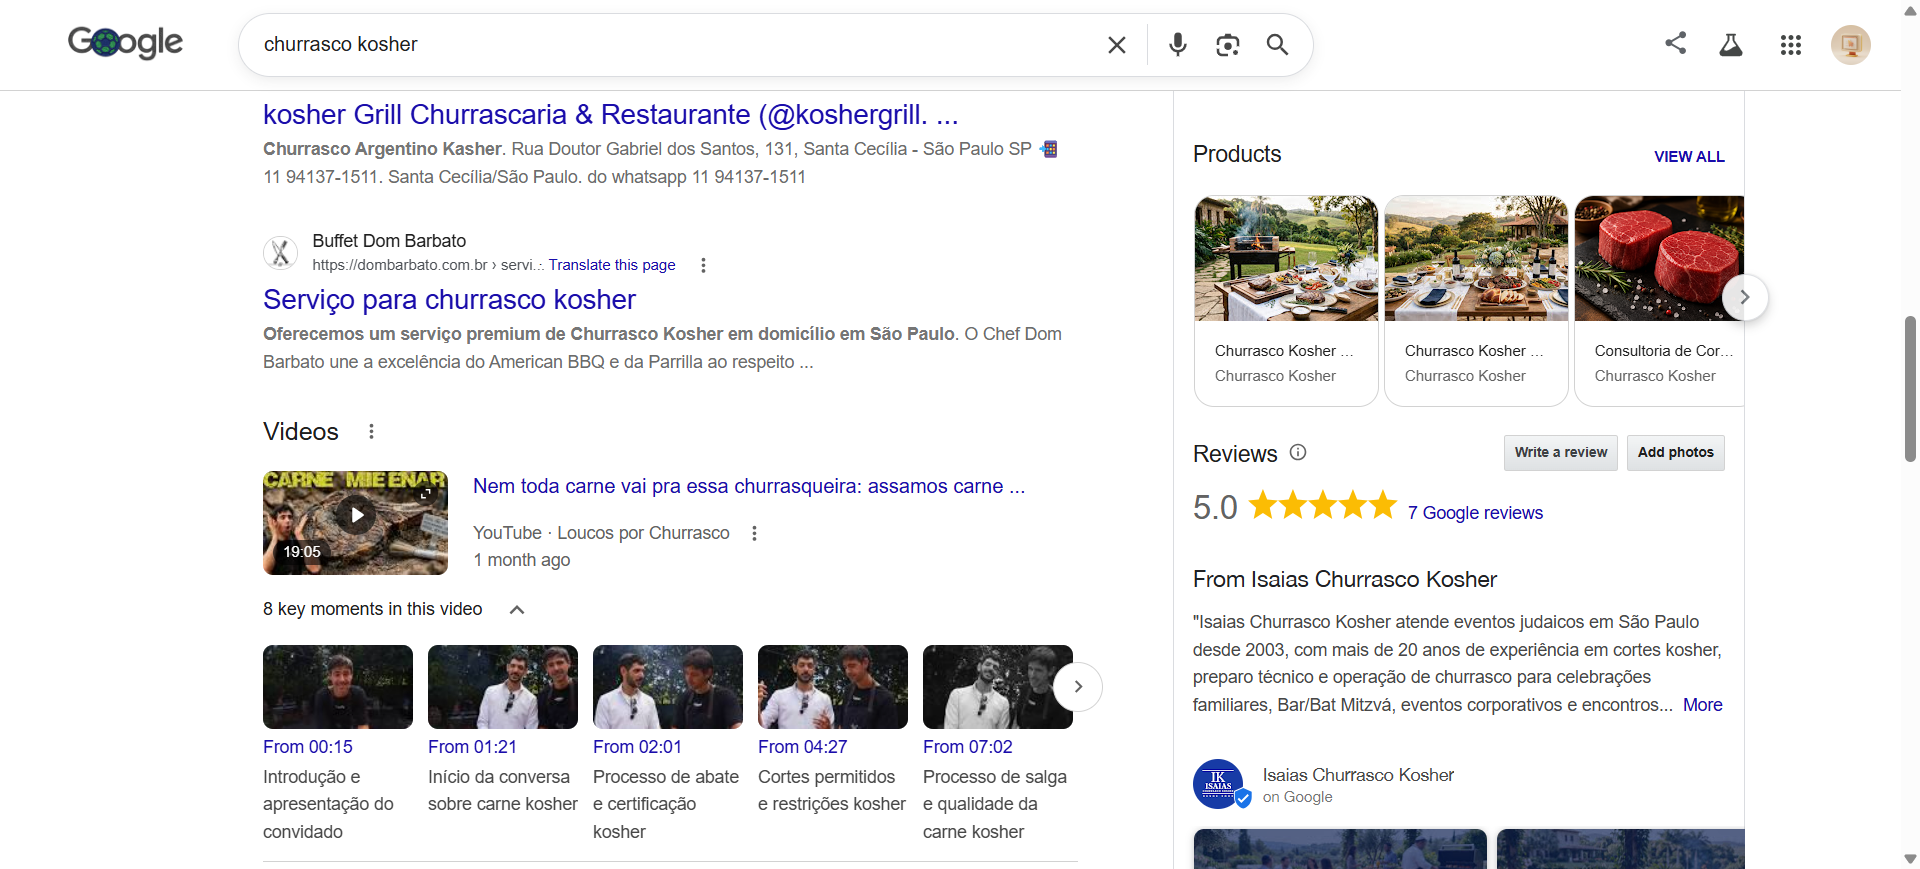Open thumbnail for Início da conversa moment
Screen dimensions: 1920x869
point(503,687)
